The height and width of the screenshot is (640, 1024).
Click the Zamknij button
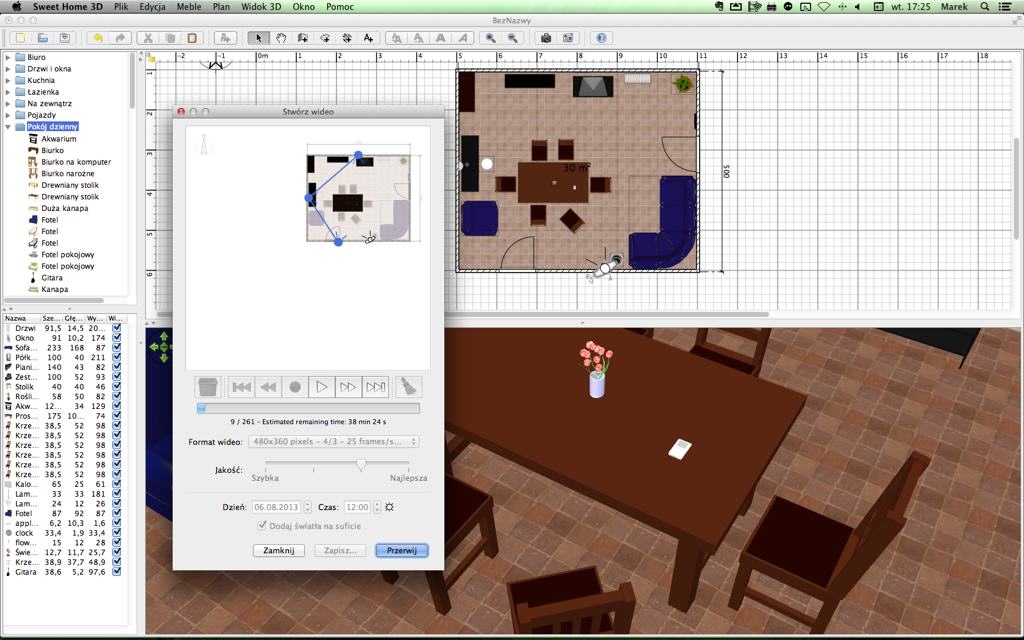click(279, 551)
